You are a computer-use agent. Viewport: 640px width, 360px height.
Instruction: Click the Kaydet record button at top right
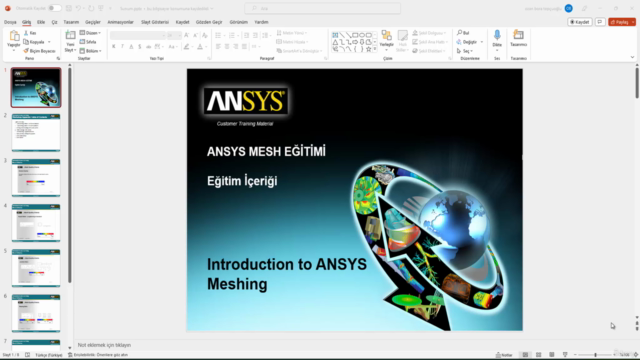(x=580, y=22)
